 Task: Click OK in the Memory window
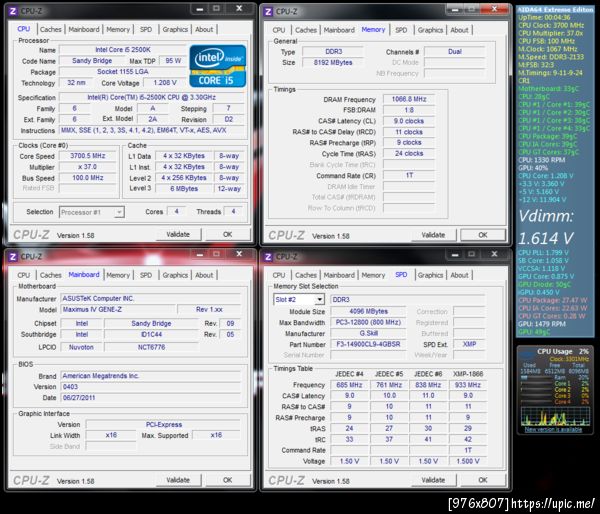pyautogui.click(x=483, y=235)
